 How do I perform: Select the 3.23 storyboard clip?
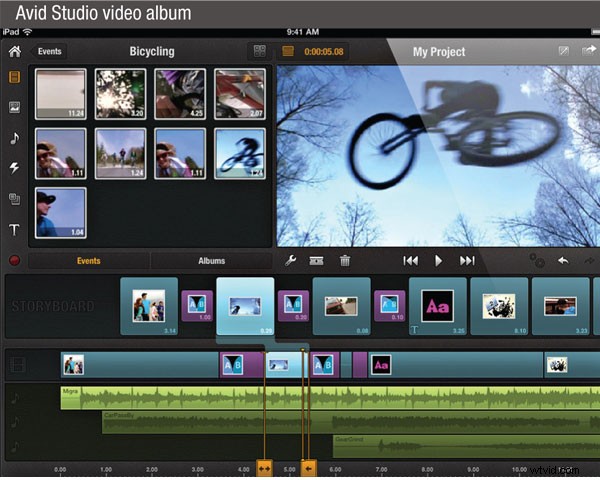pyautogui.click(x=561, y=306)
